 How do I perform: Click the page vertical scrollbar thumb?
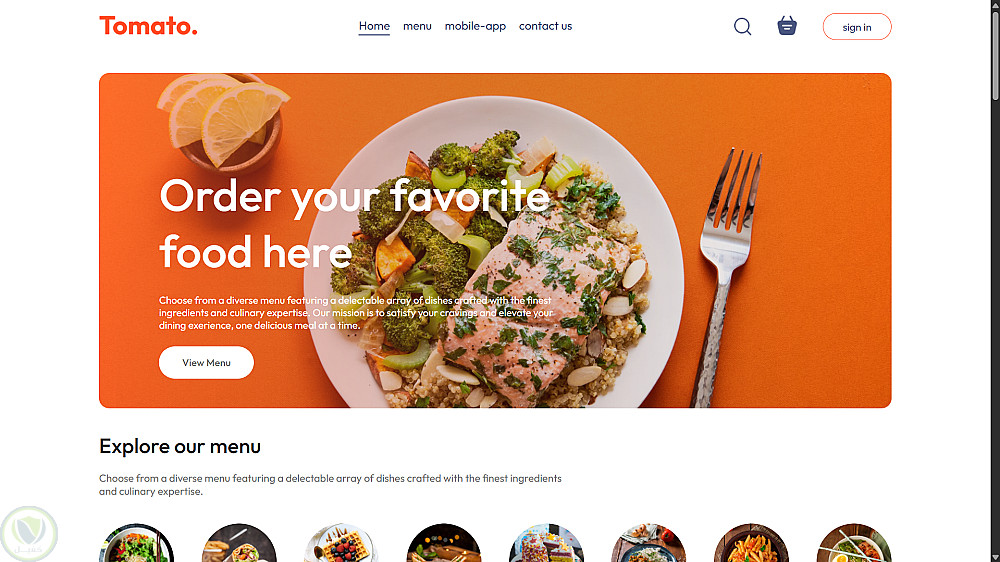point(995,55)
